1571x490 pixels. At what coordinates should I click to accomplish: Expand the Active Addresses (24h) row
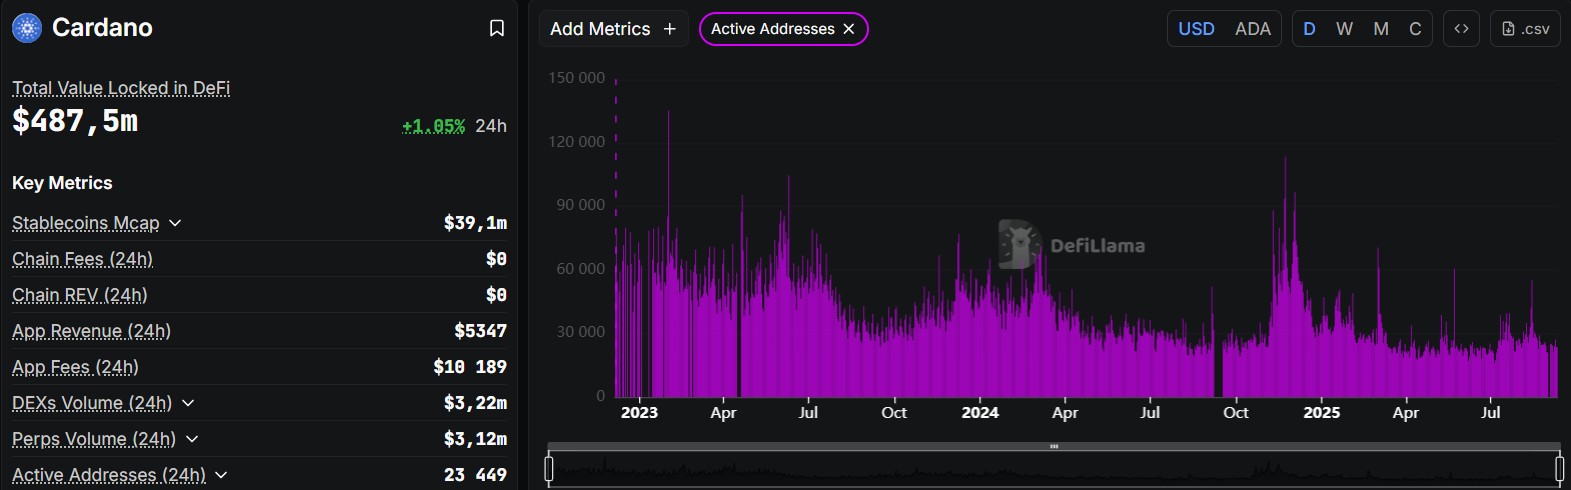click(x=221, y=475)
